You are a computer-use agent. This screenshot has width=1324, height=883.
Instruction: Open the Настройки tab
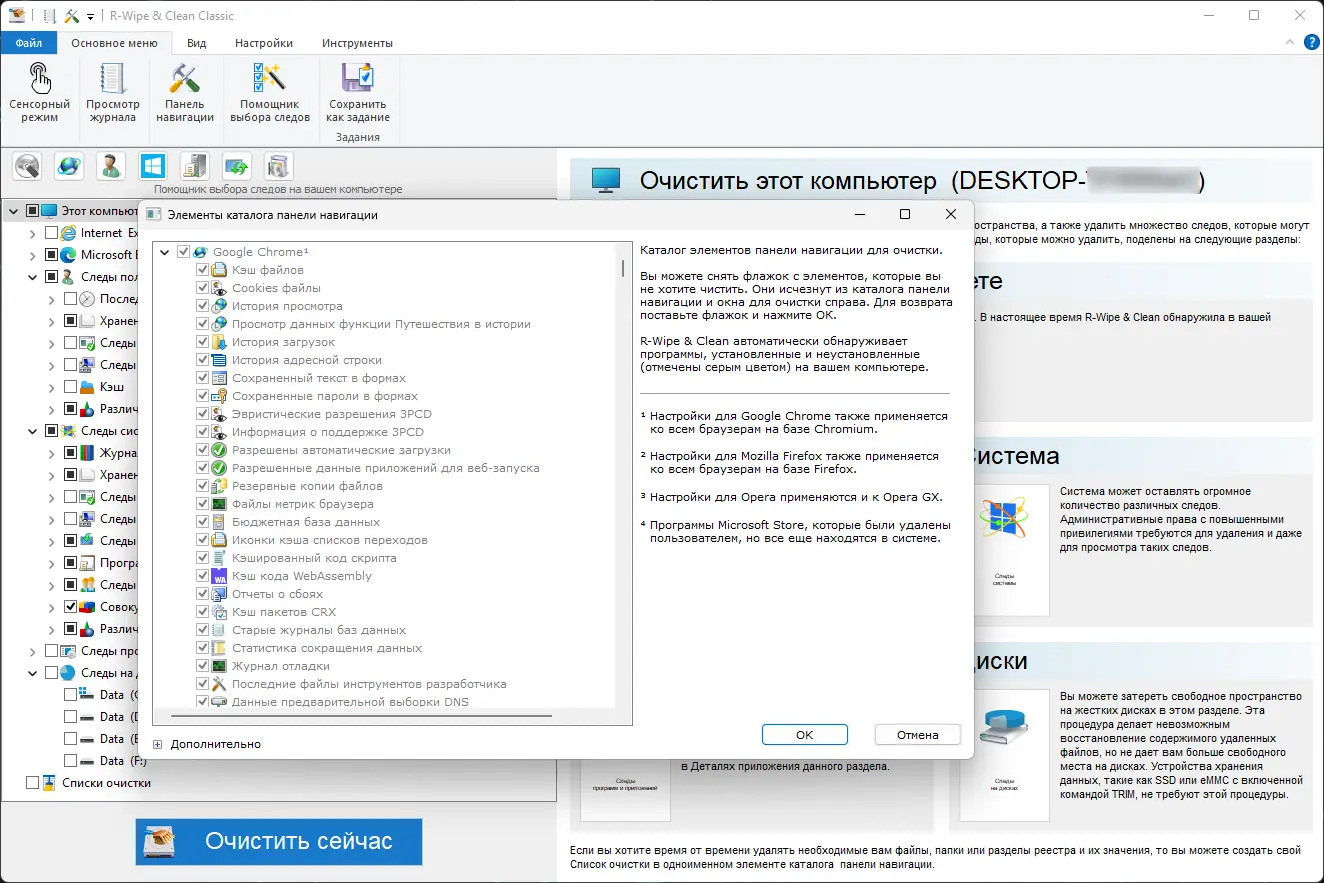(x=264, y=43)
